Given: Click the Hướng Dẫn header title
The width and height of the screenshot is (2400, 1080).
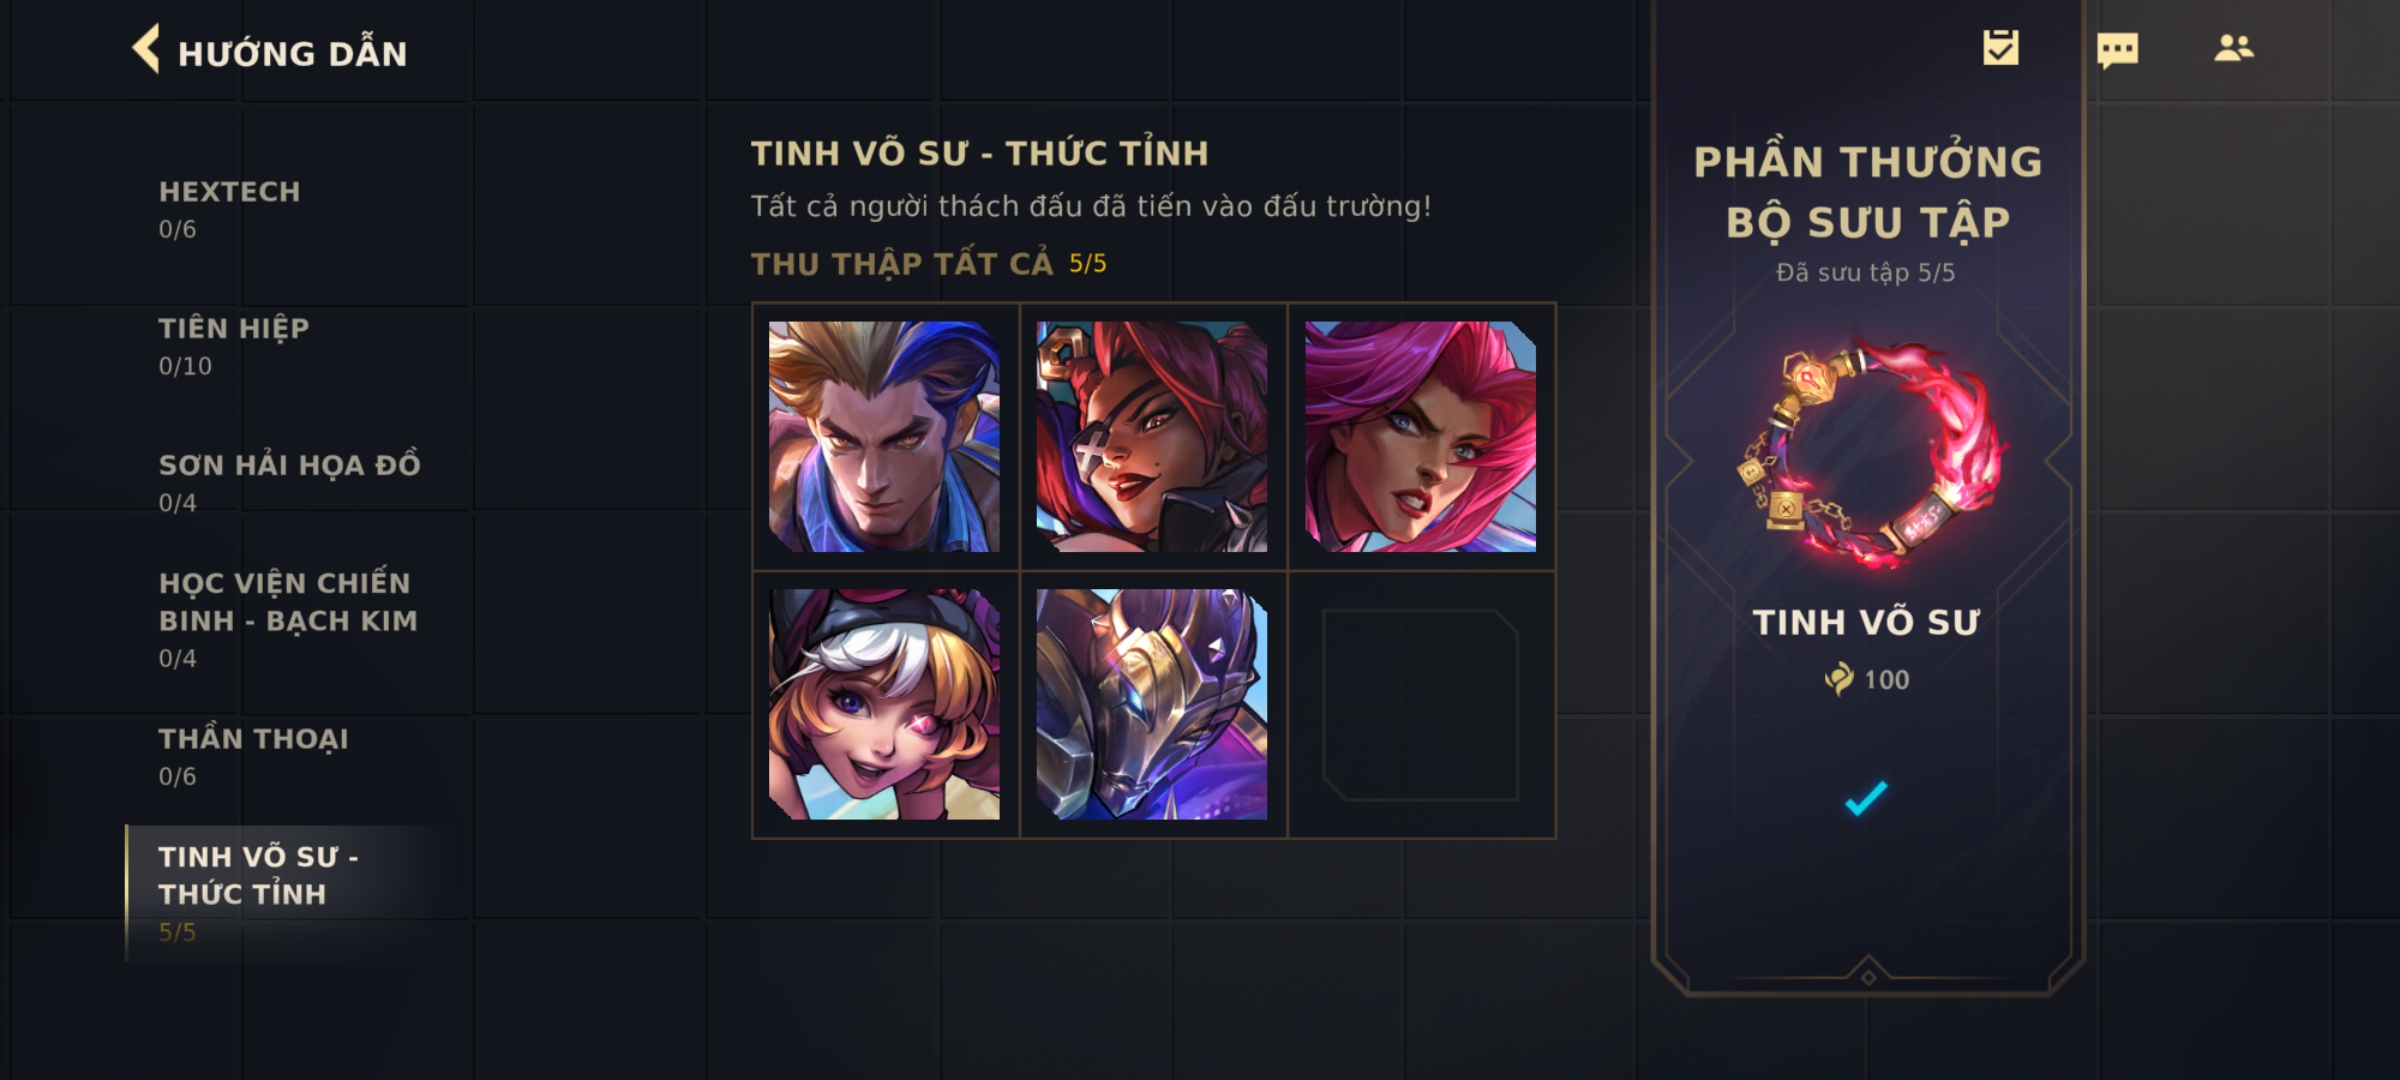Looking at the screenshot, I should (x=293, y=53).
